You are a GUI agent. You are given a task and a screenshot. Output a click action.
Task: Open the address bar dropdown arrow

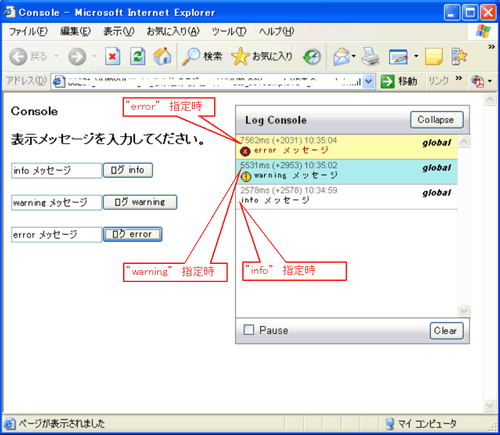point(368,81)
